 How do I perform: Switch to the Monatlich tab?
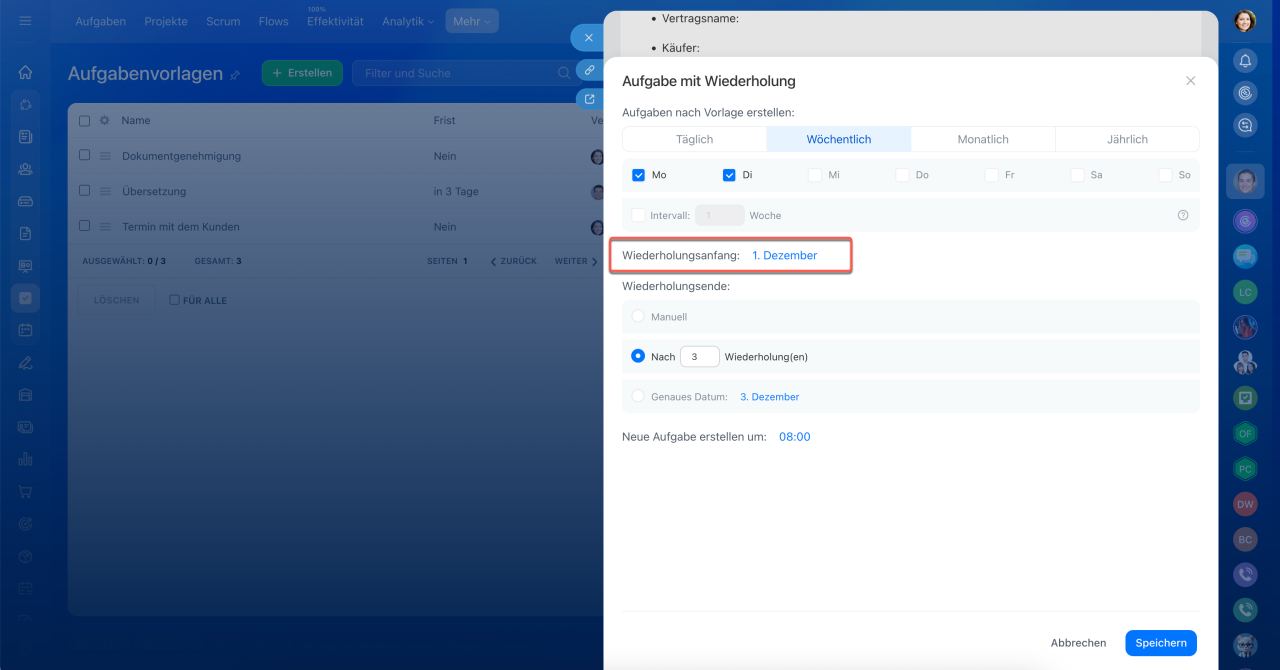[982, 139]
